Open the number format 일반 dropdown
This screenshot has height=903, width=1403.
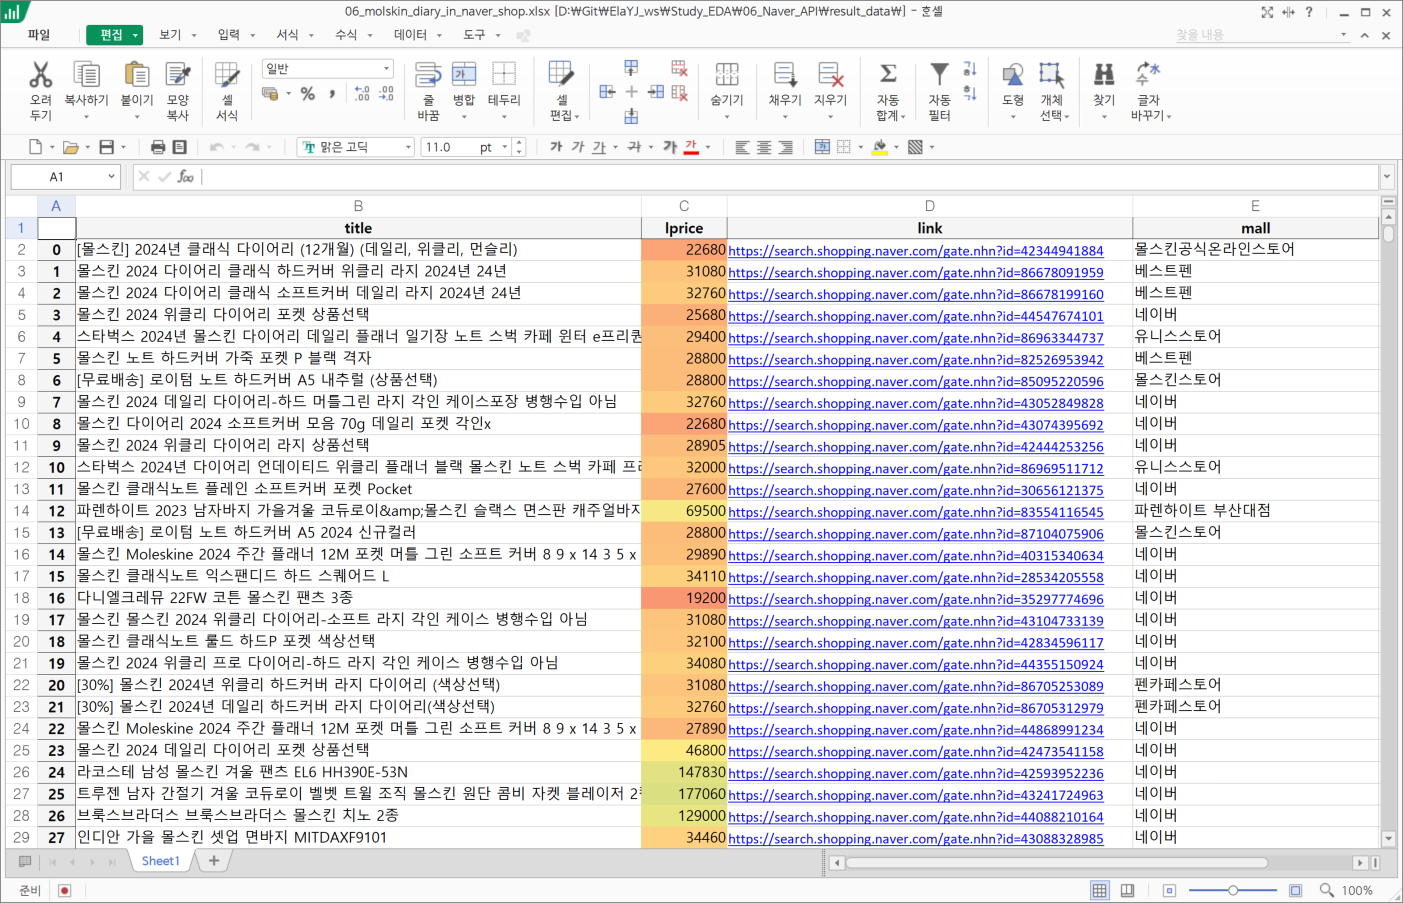pyautogui.click(x=386, y=69)
